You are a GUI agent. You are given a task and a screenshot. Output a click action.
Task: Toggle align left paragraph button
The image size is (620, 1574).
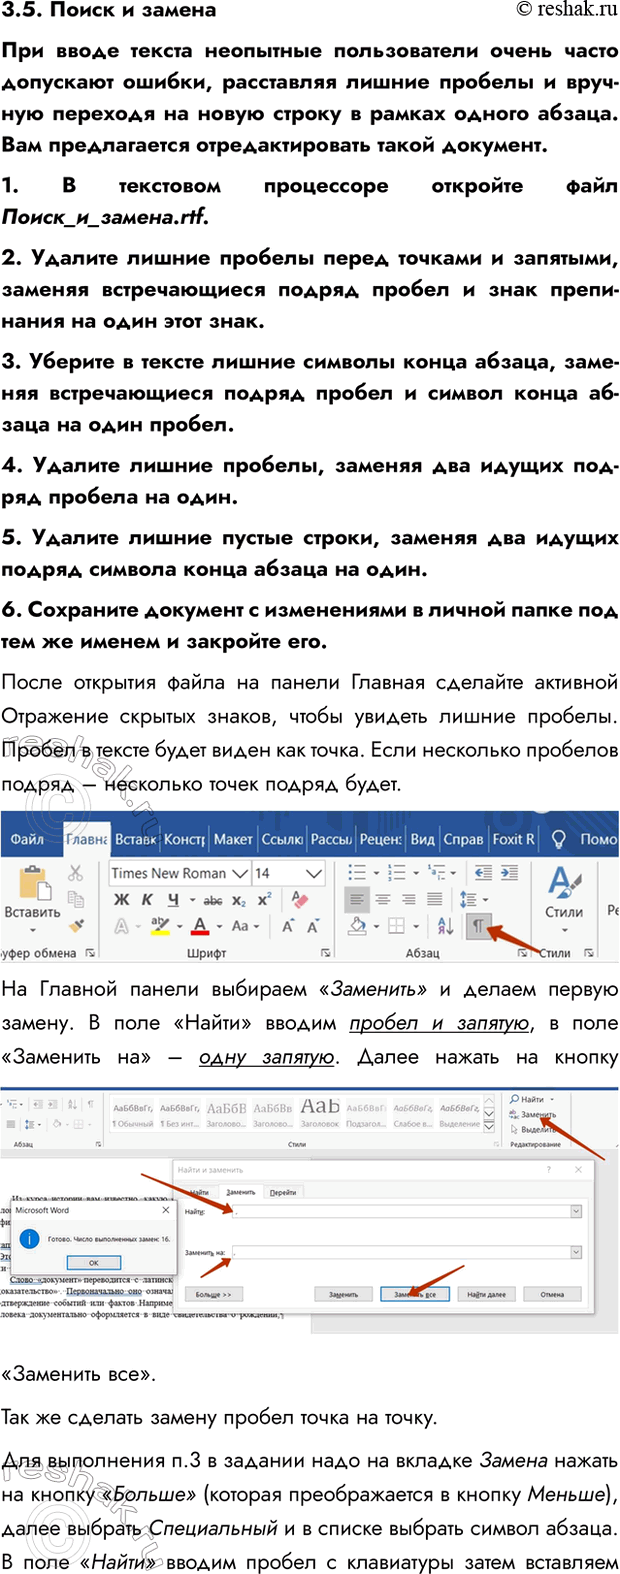tap(357, 900)
